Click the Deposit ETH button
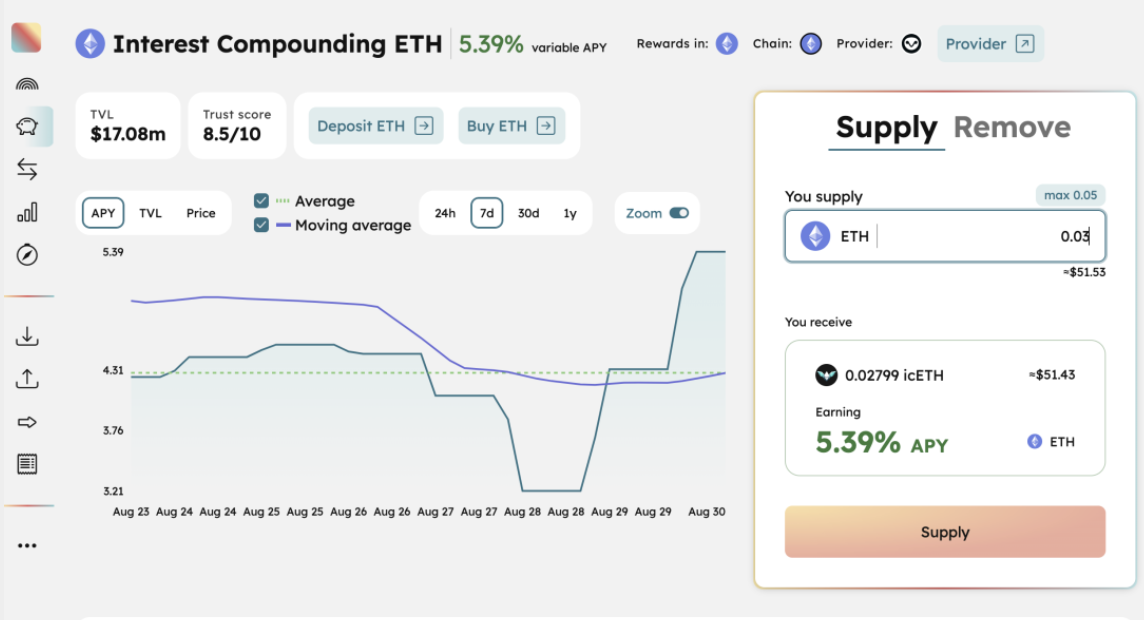Viewport: 1144px width, 620px height. coord(375,126)
